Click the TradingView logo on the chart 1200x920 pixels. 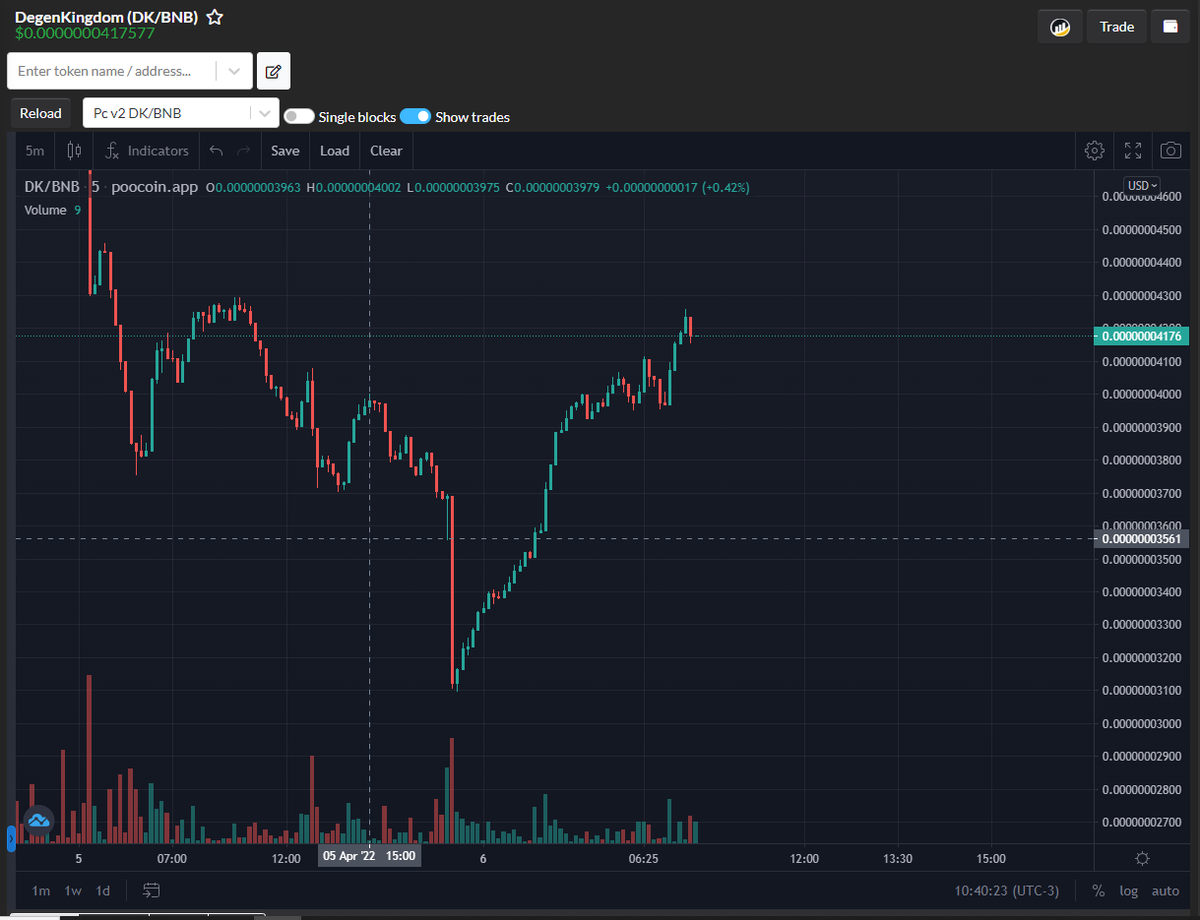tap(38, 820)
